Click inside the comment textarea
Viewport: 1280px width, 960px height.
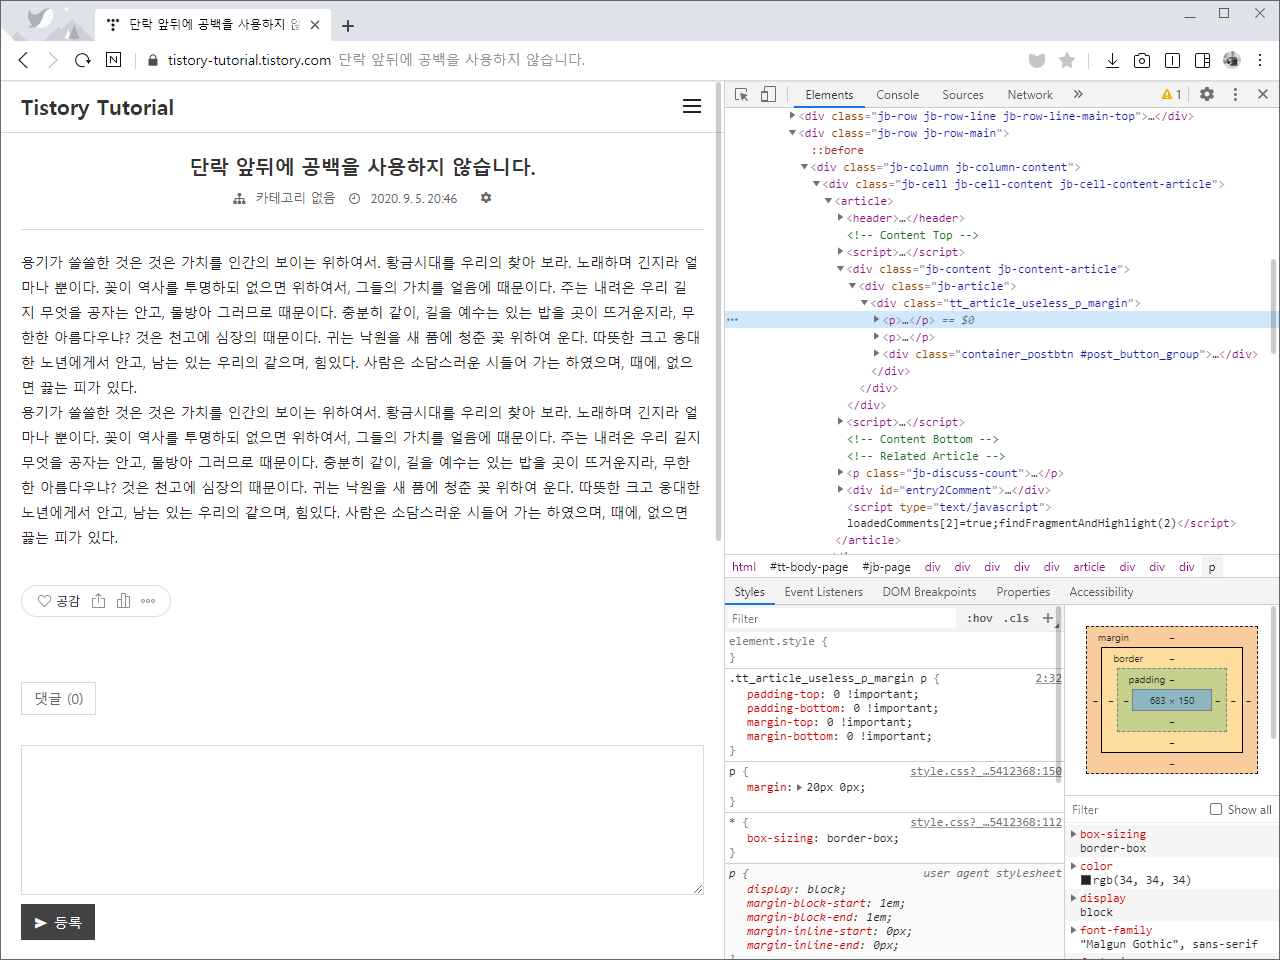(362, 820)
